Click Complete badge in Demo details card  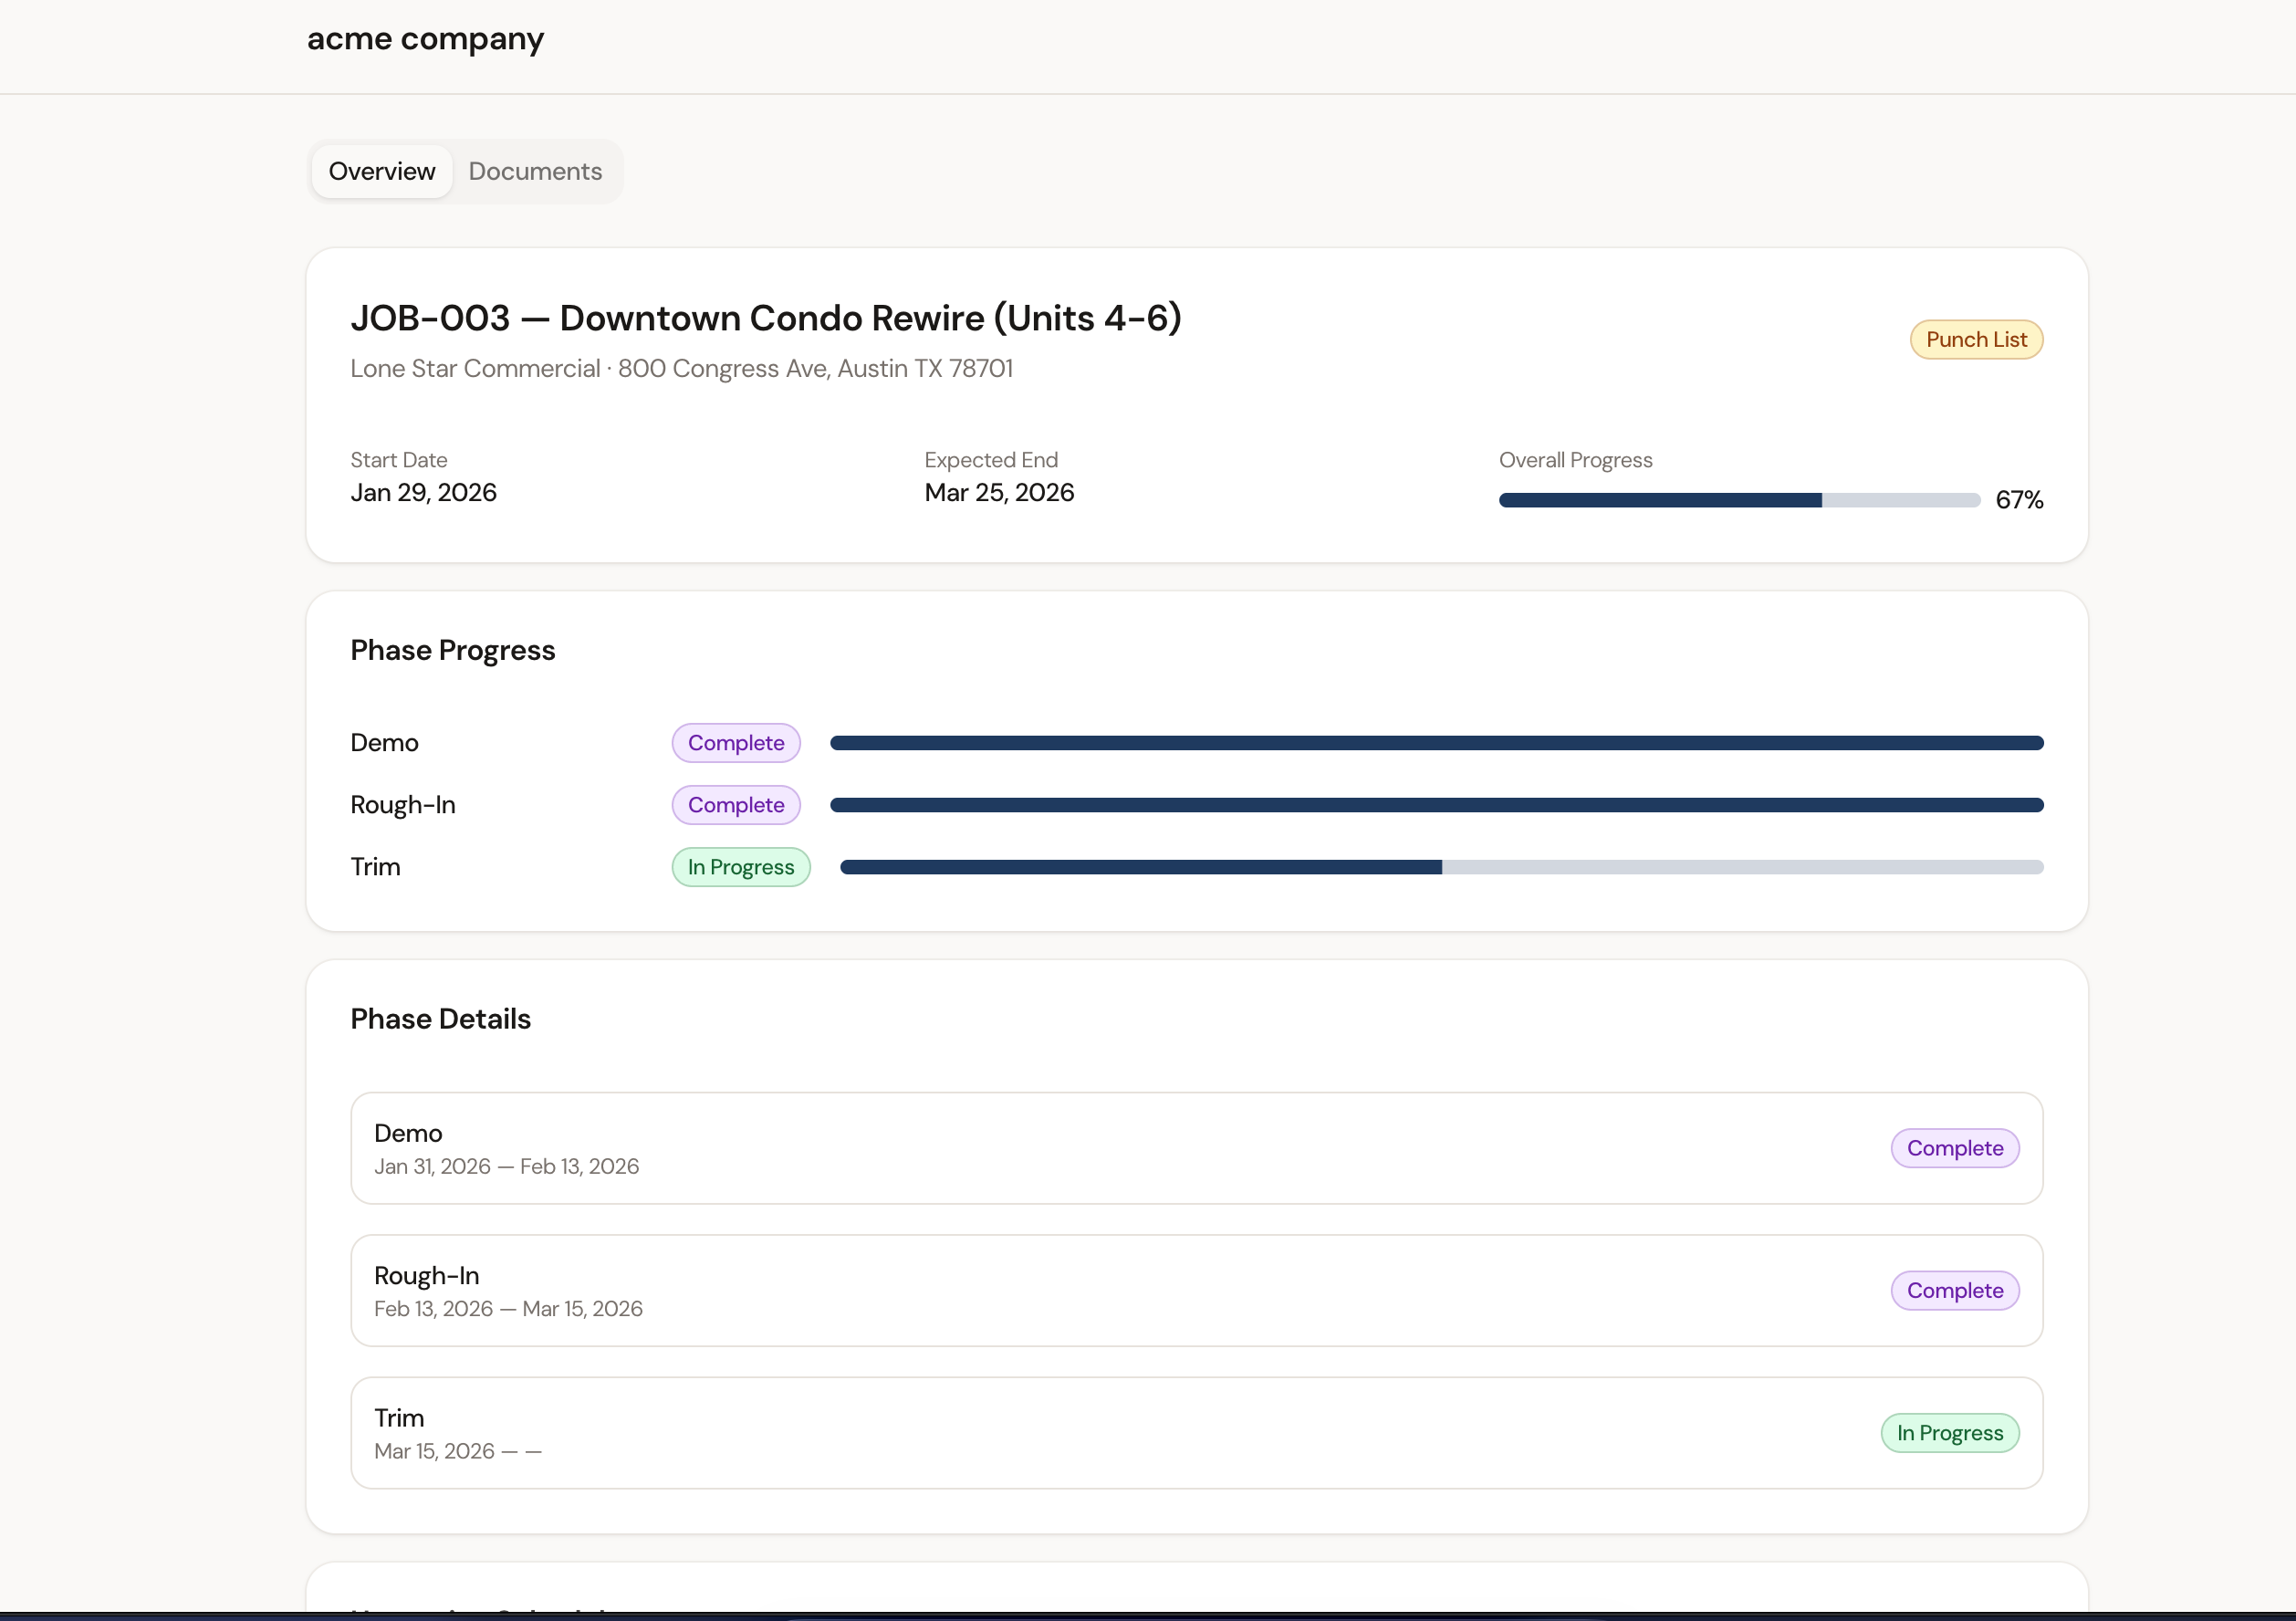click(x=1954, y=1148)
